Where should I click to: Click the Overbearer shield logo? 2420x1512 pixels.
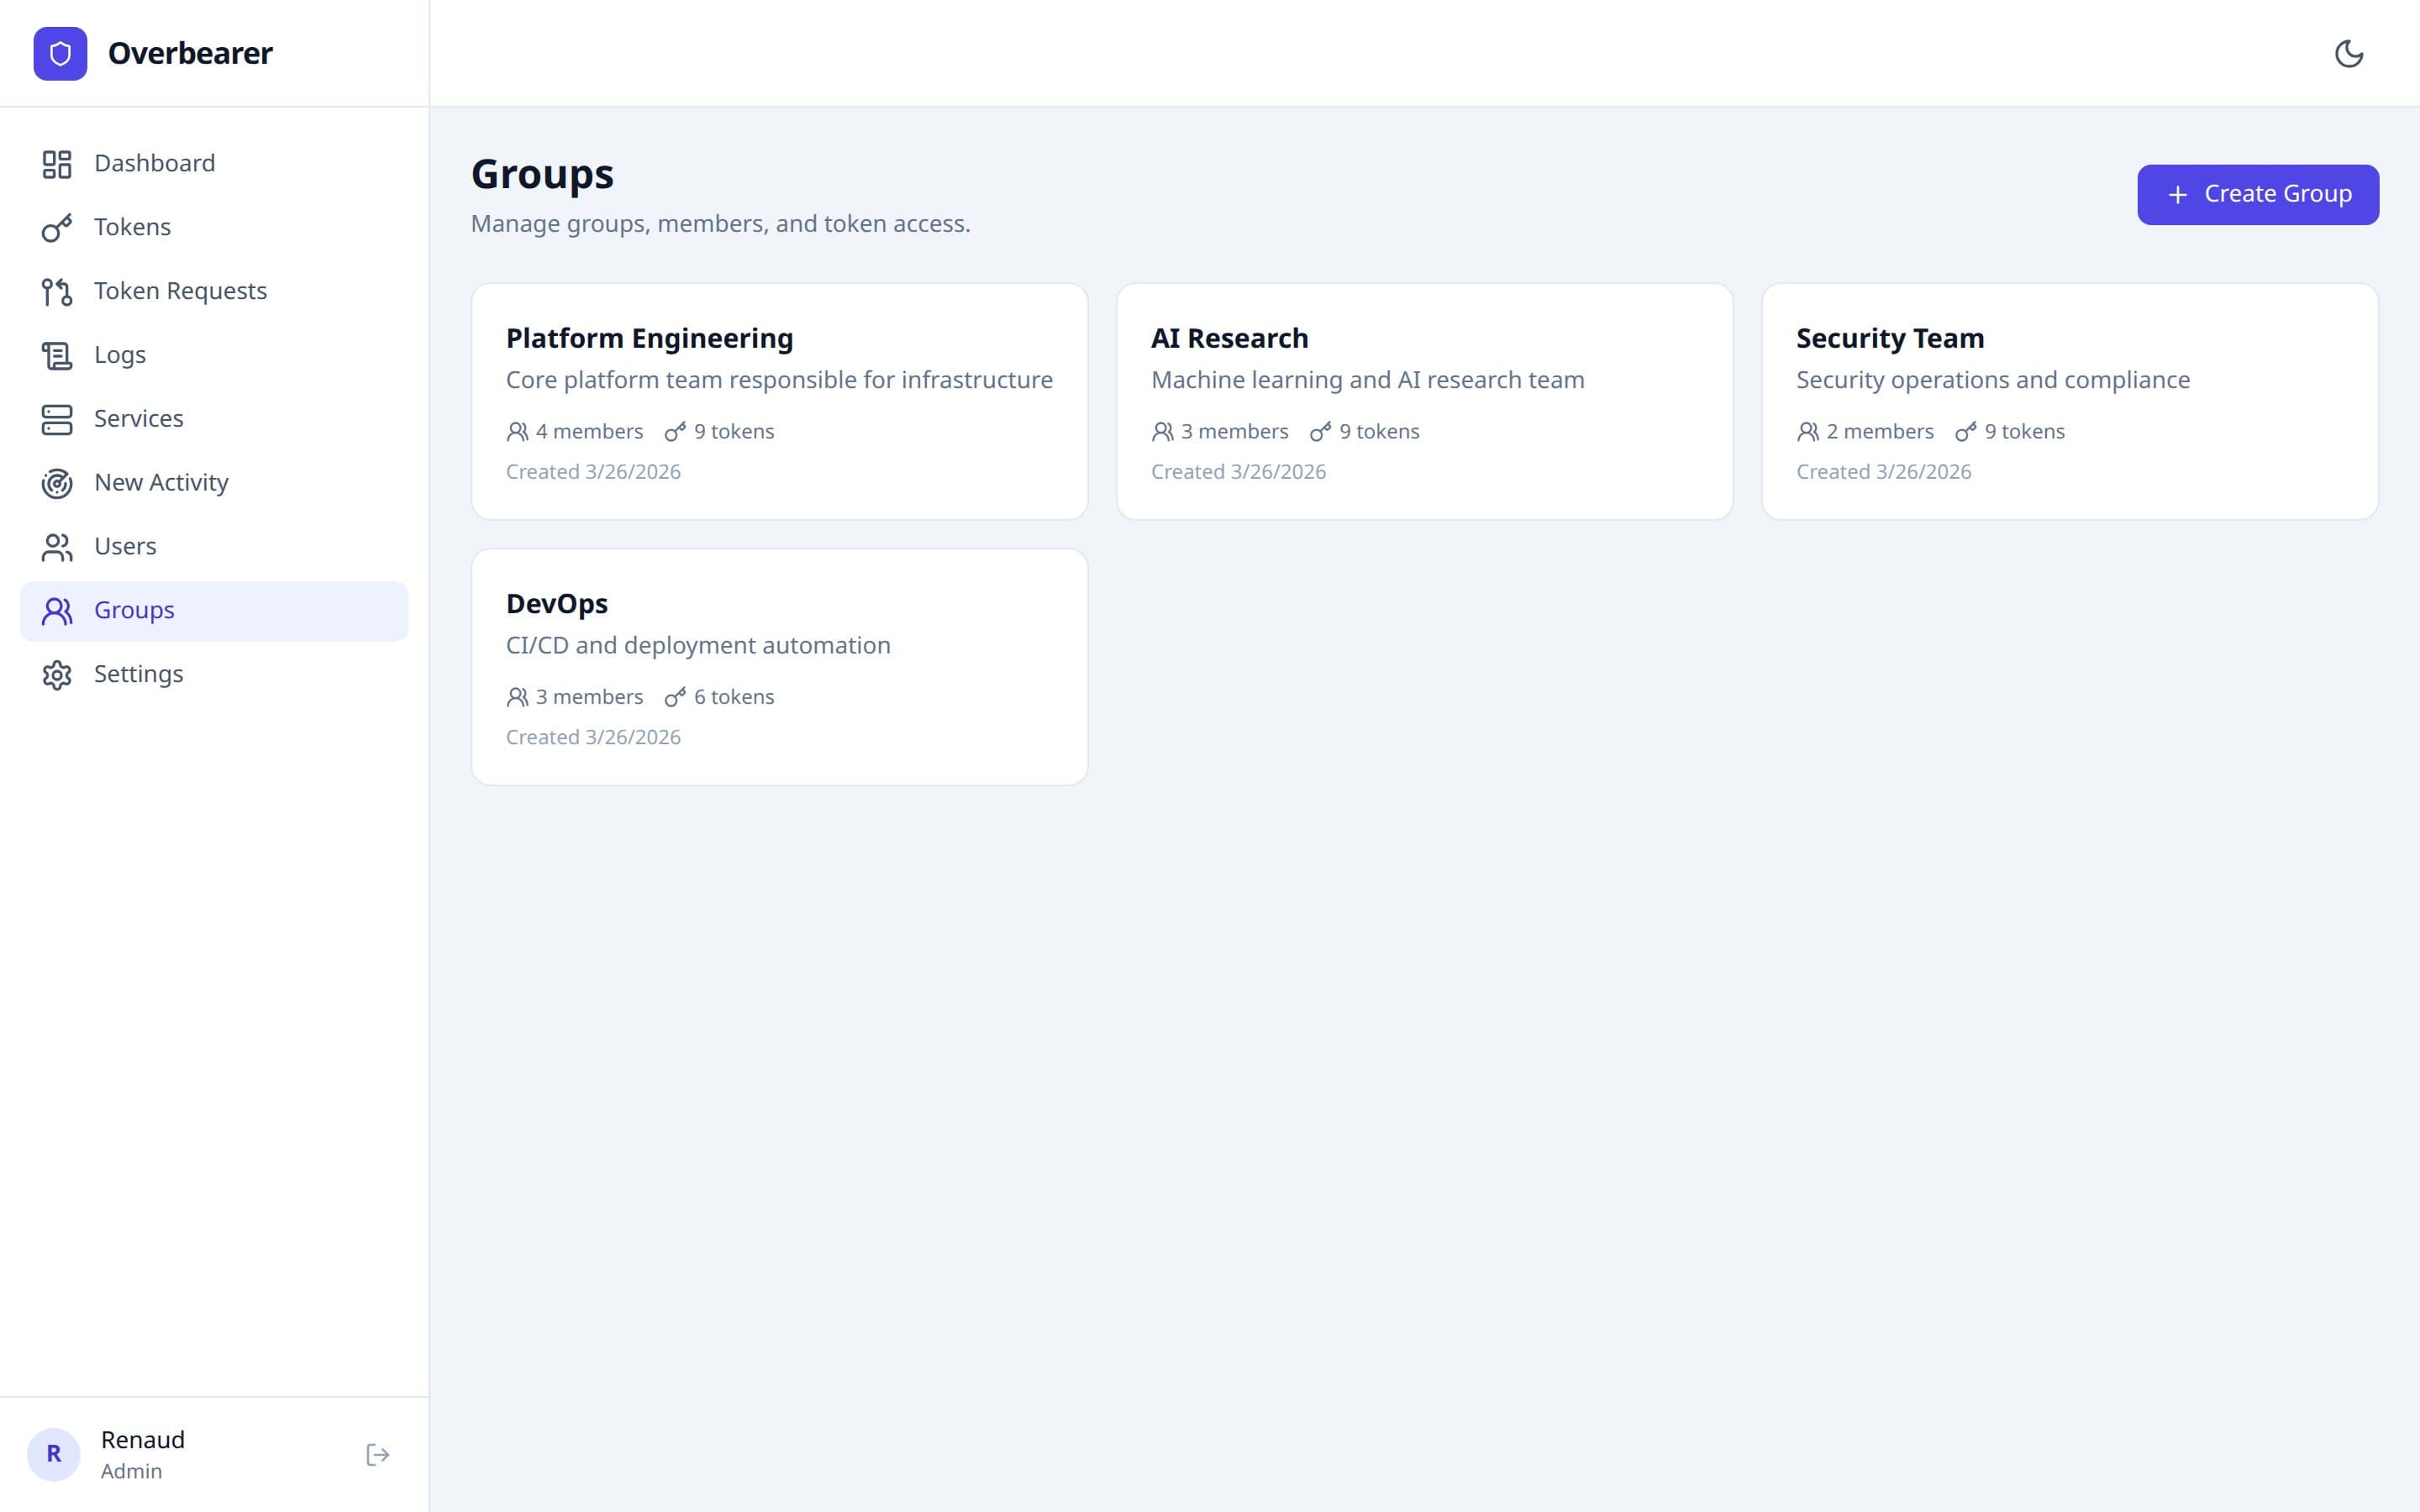[x=61, y=53]
